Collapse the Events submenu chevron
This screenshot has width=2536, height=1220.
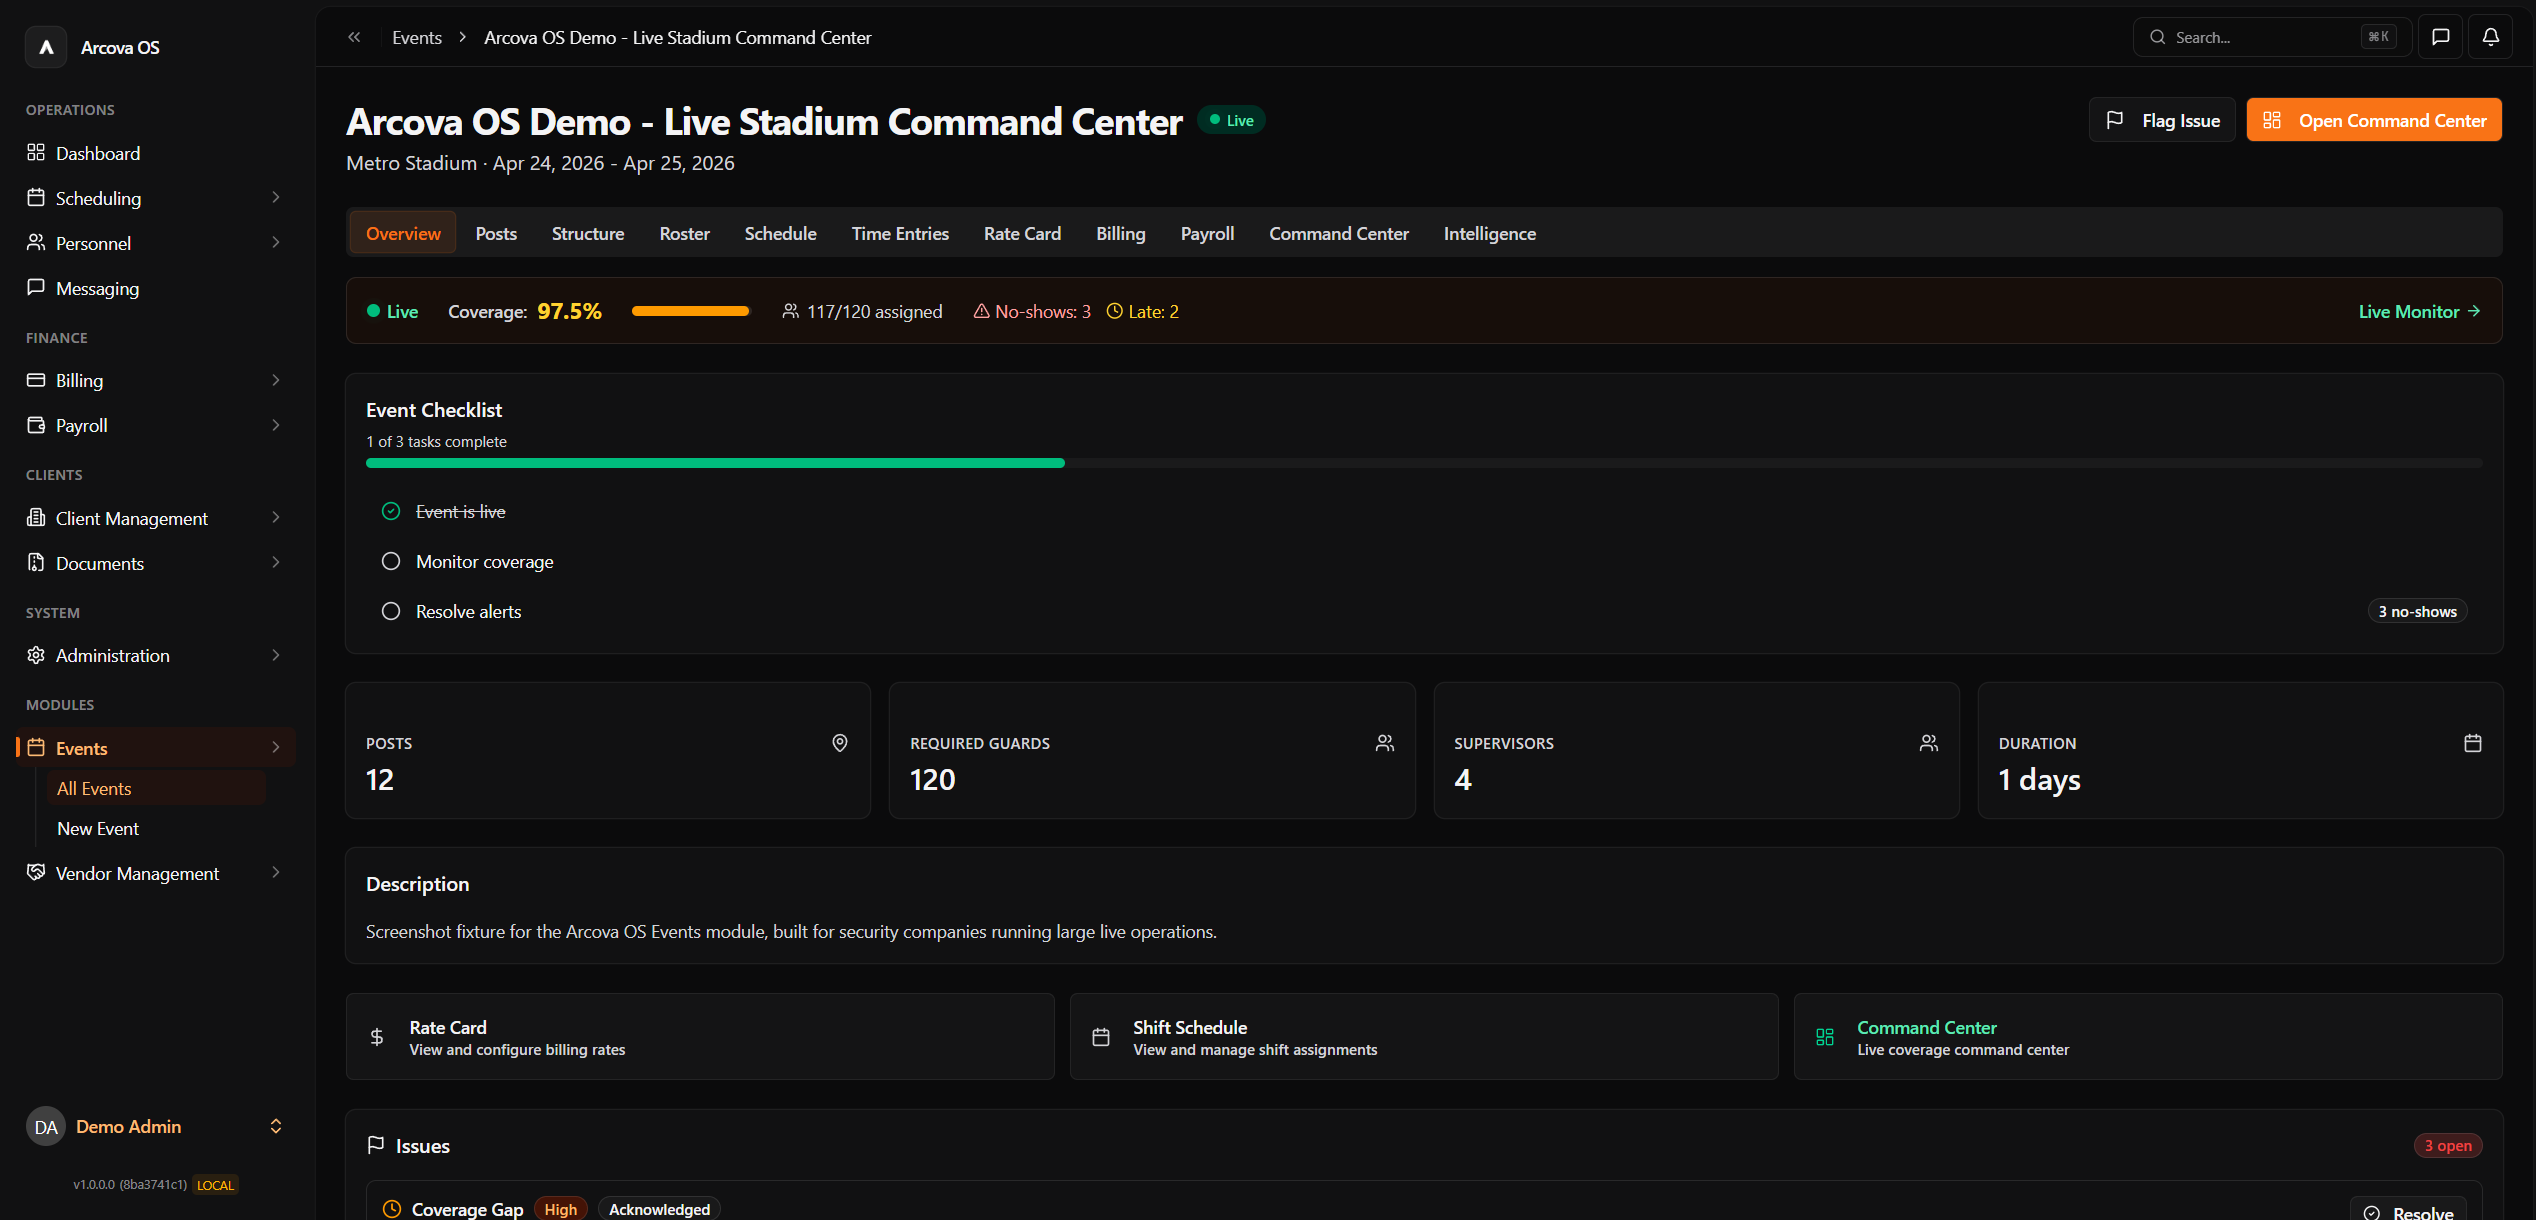coord(276,747)
